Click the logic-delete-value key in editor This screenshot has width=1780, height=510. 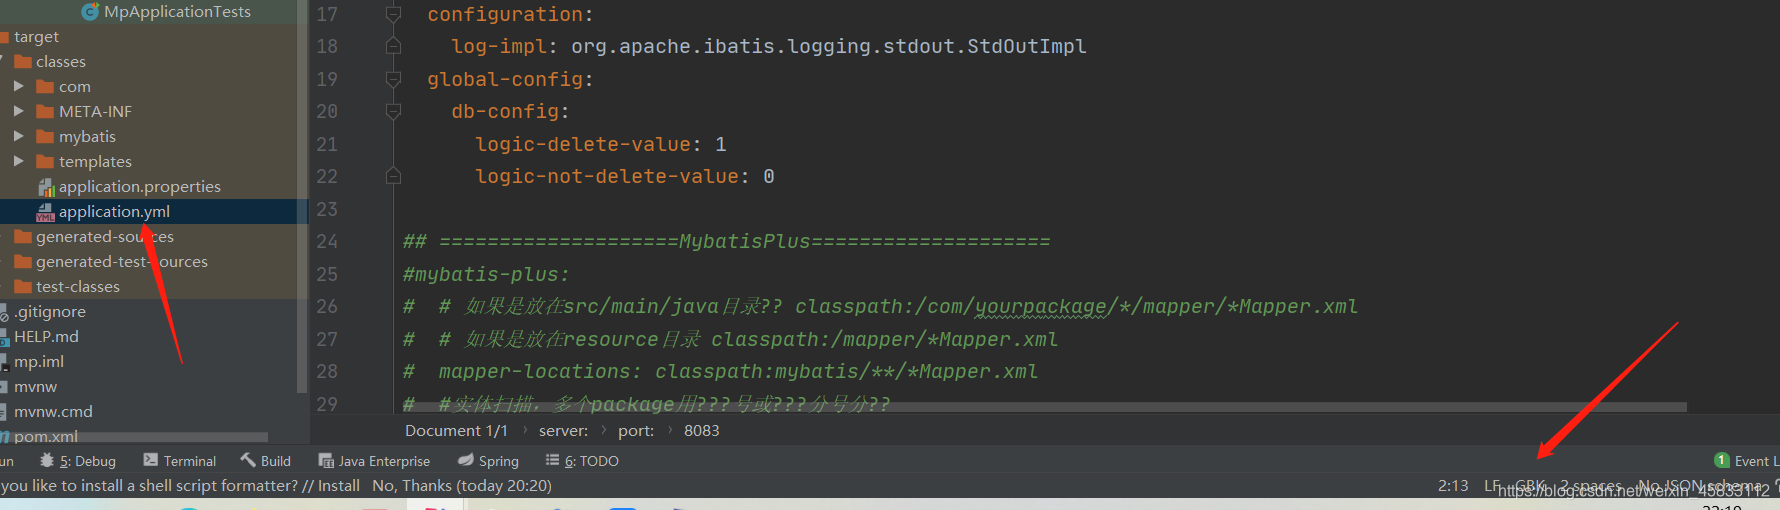pyautogui.click(x=582, y=144)
